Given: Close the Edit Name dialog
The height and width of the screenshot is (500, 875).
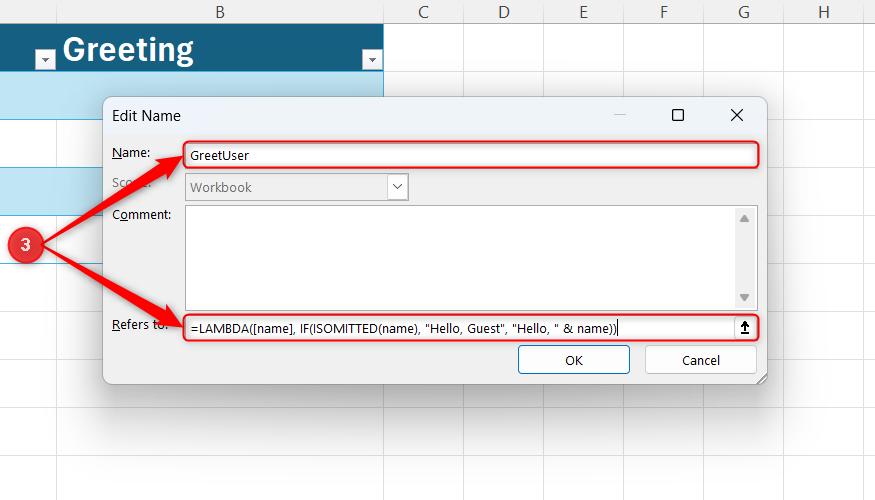Looking at the screenshot, I should point(737,115).
